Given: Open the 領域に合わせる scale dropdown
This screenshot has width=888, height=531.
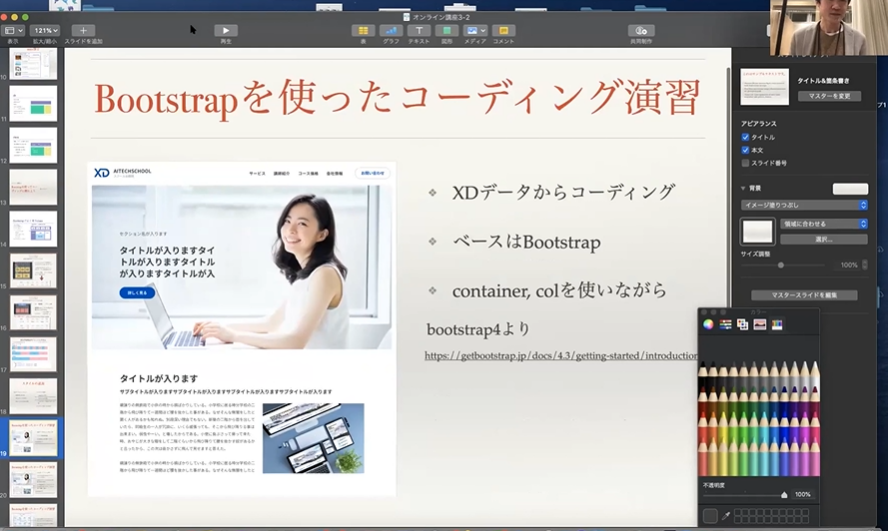Looking at the screenshot, I should pyautogui.click(x=824, y=224).
